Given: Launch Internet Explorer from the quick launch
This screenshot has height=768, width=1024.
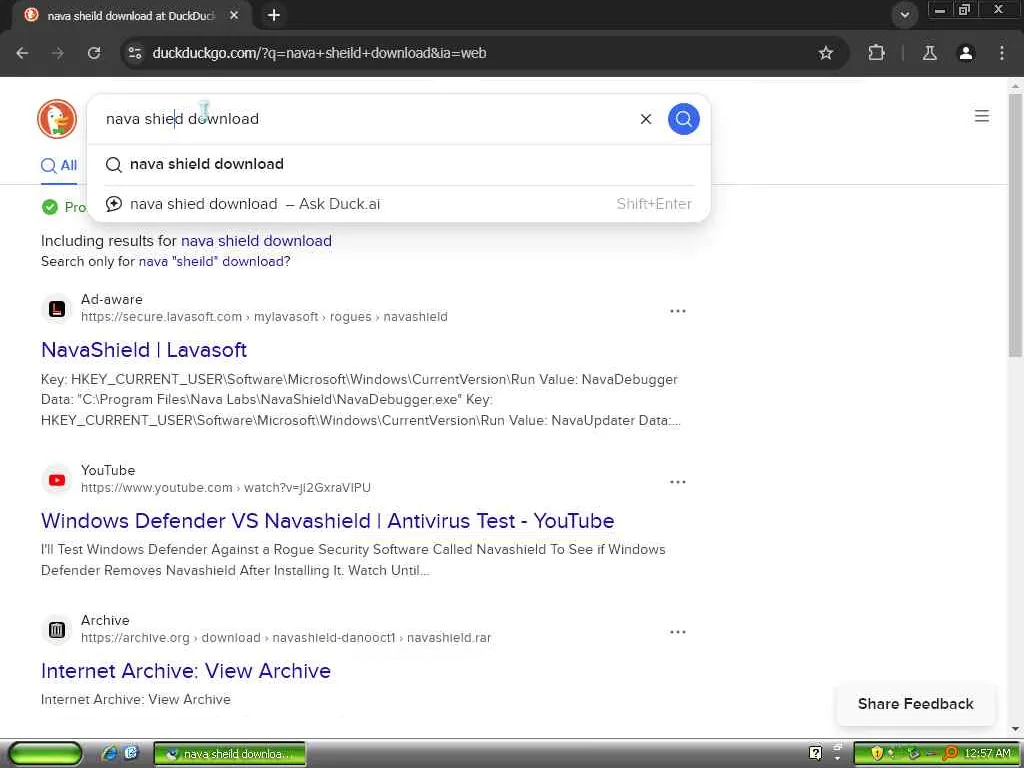Looking at the screenshot, I should coord(109,753).
